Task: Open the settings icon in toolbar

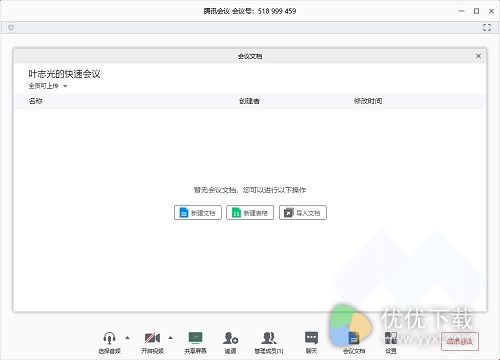Action: (x=391, y=338)
